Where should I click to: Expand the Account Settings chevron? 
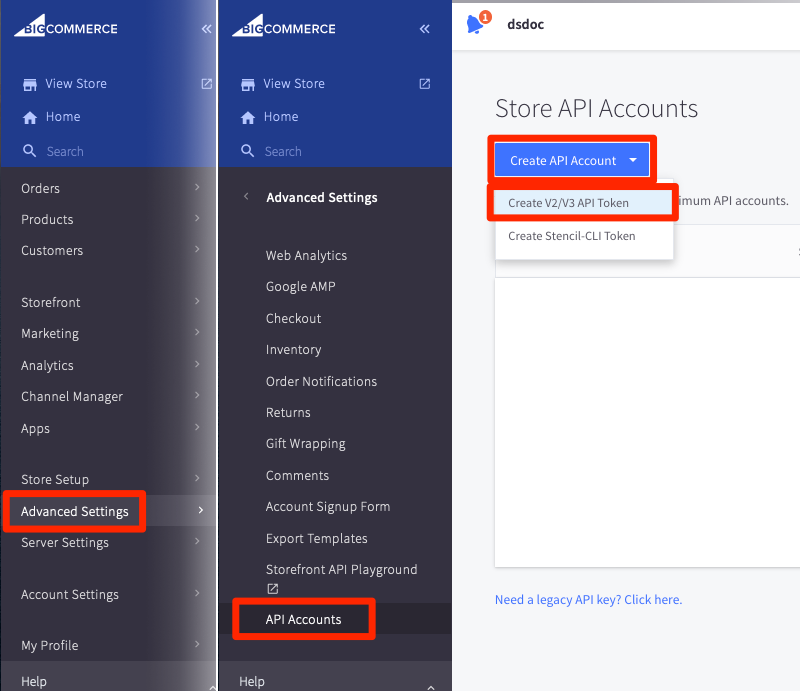(197, 593)
